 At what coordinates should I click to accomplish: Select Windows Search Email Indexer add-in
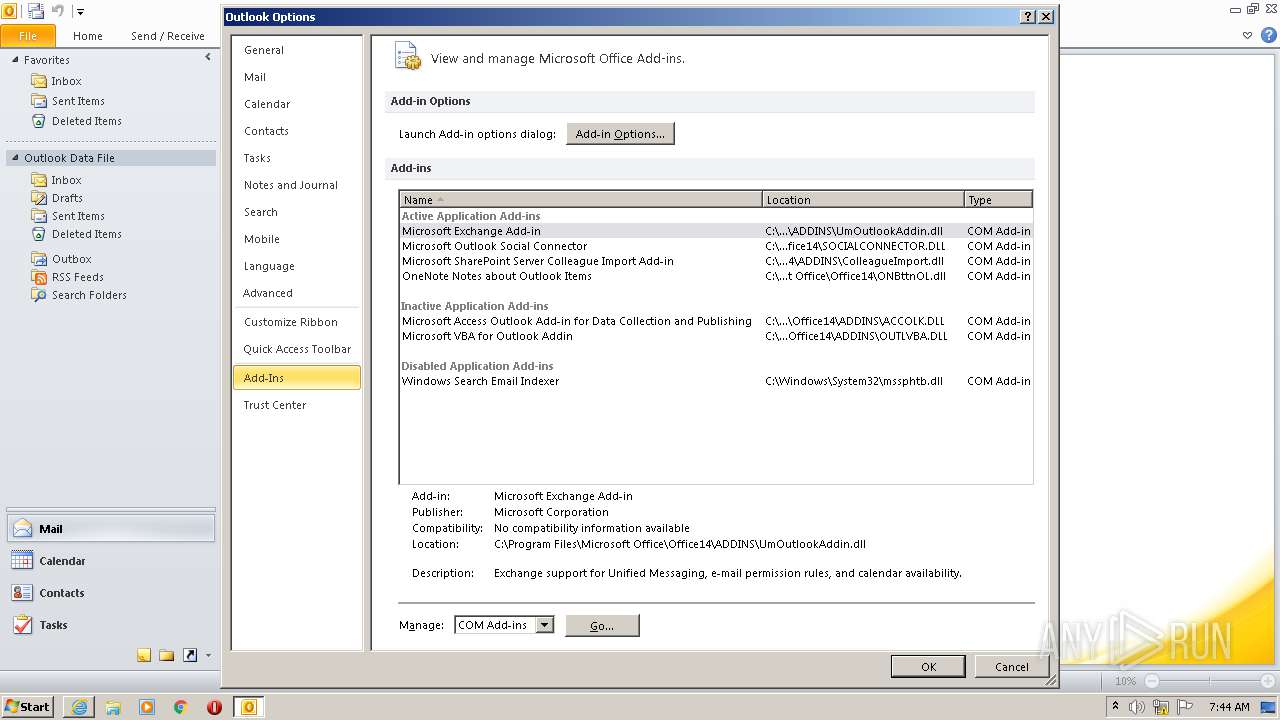coord(715,381)
